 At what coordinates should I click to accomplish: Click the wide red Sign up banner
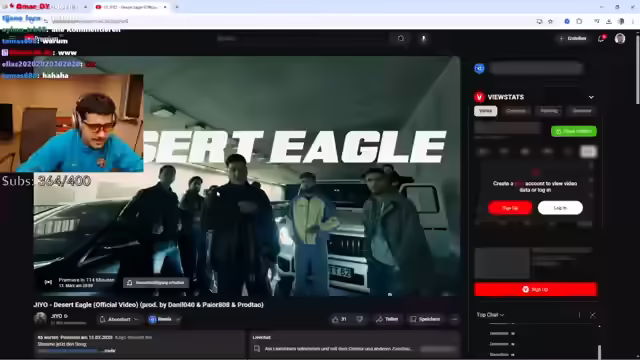(536, 289)
